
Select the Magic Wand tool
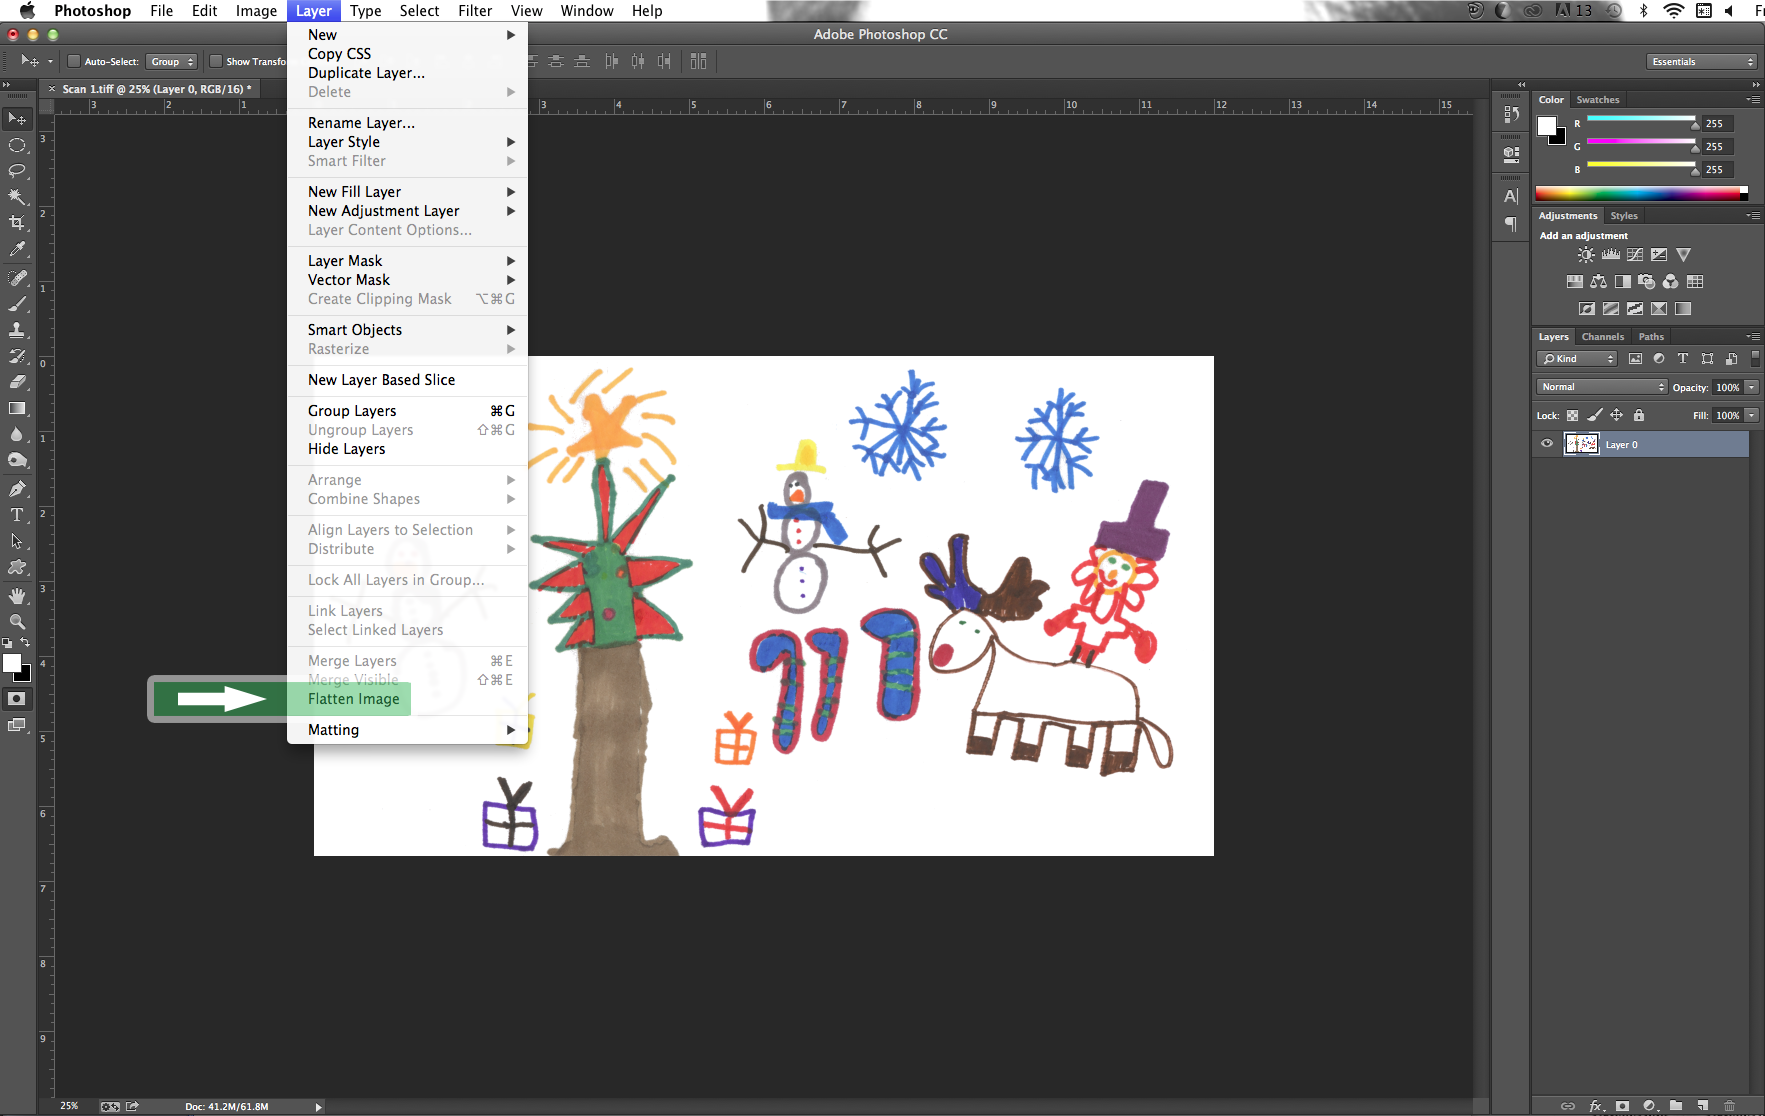click(17, 197)
